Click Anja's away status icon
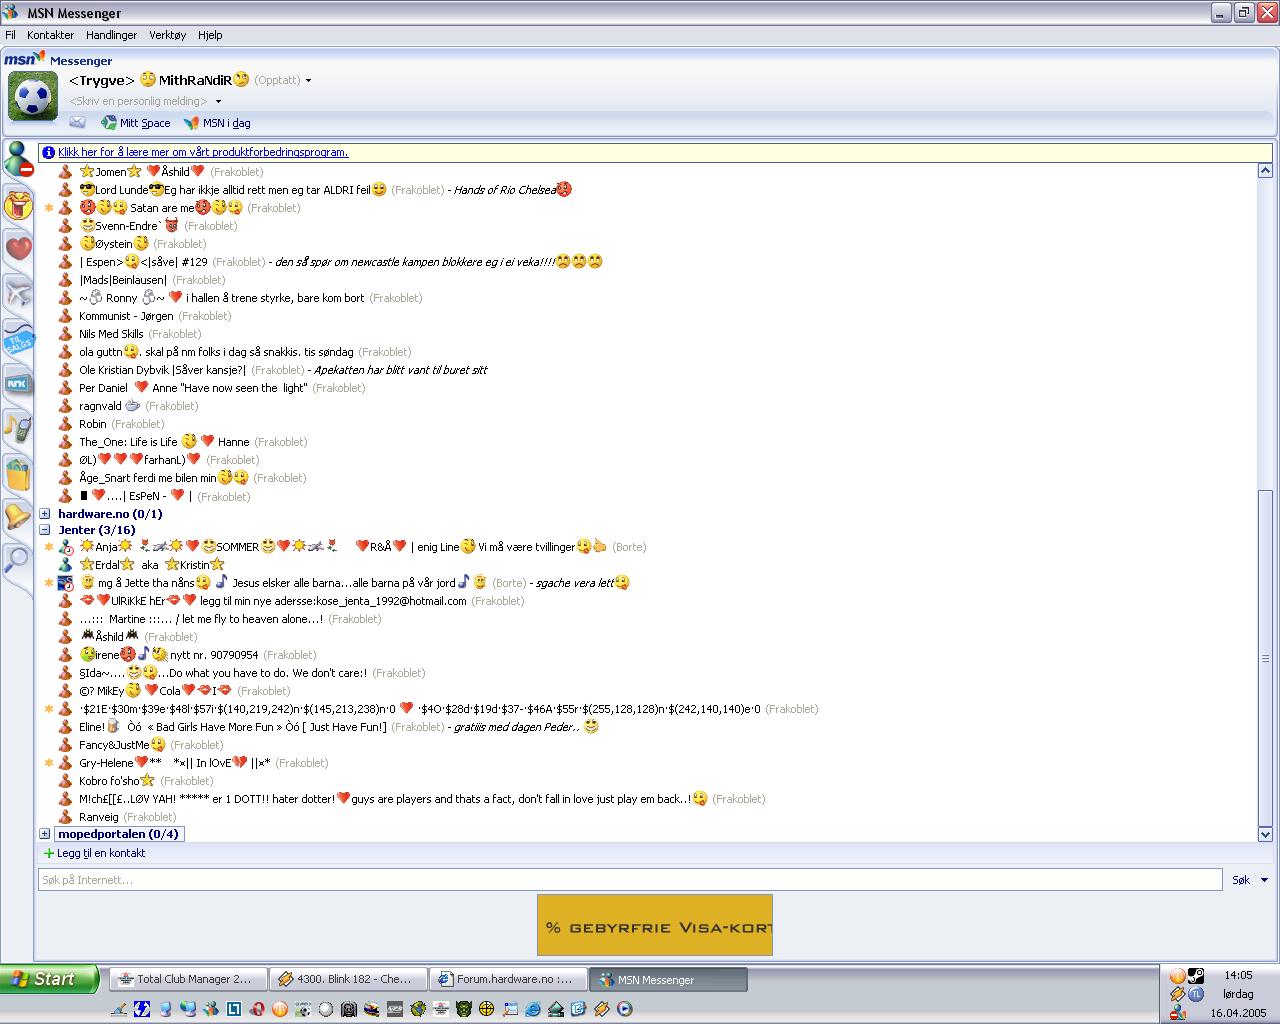Viewport: 1280px width, 1024px height. click(x=66, y=547)
